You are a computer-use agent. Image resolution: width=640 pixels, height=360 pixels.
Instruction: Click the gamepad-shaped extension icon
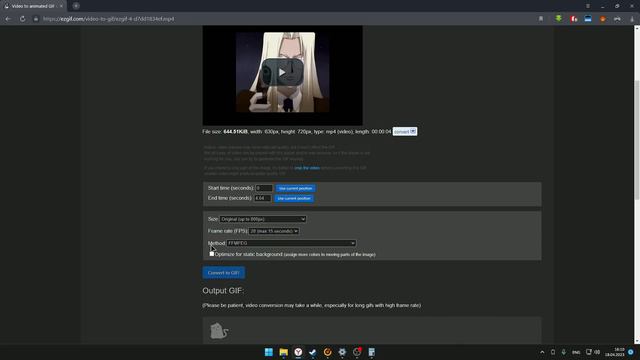click(617, 19)
